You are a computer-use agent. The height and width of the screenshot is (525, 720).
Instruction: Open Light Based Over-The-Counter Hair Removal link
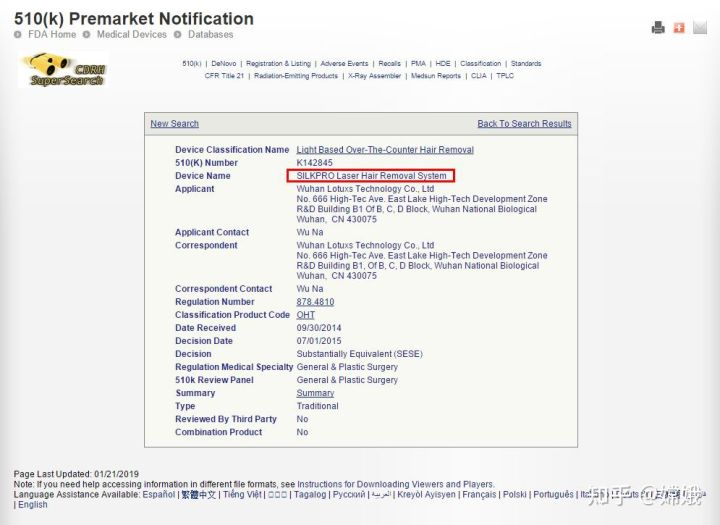[x=385, y=150]
